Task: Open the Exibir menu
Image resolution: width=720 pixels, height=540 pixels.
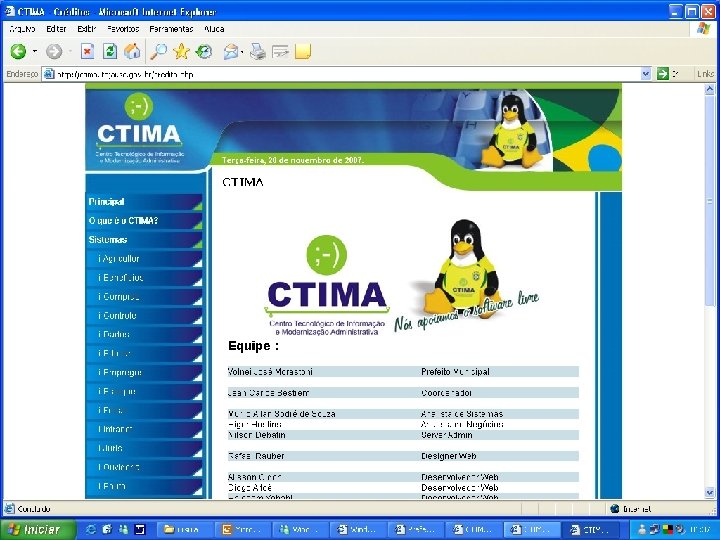Action: [86, 29]
